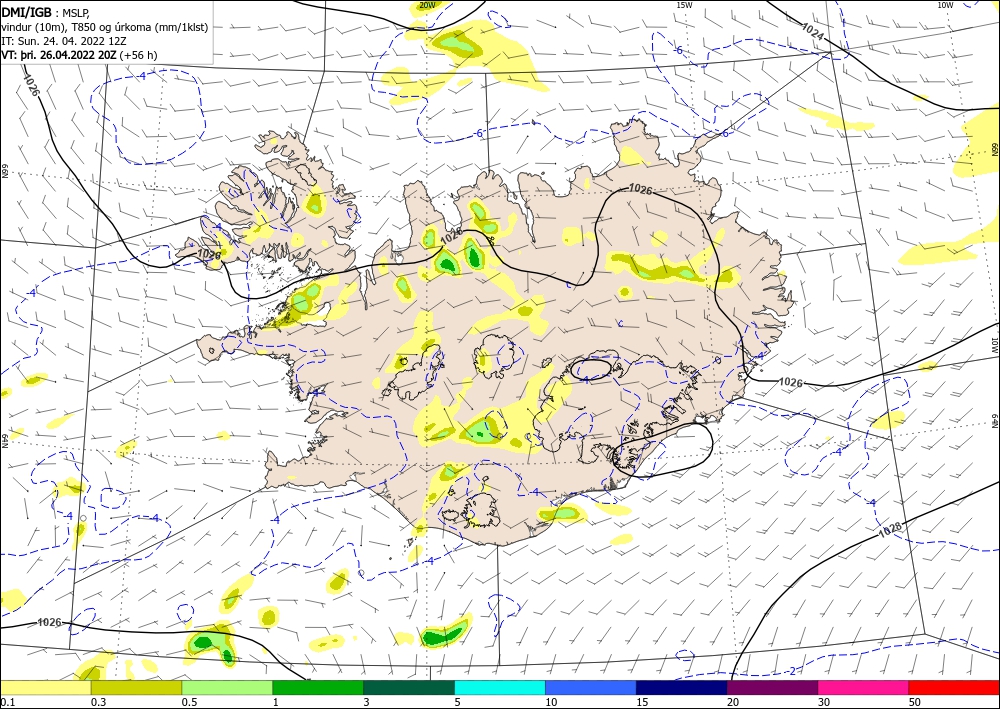Image resolution: width=1000 pixels, height=709 pixels.
Task: Select the 'VT: þri. 26.04.2022 20Z (+56 h)' line
Action: click(80, 55)
